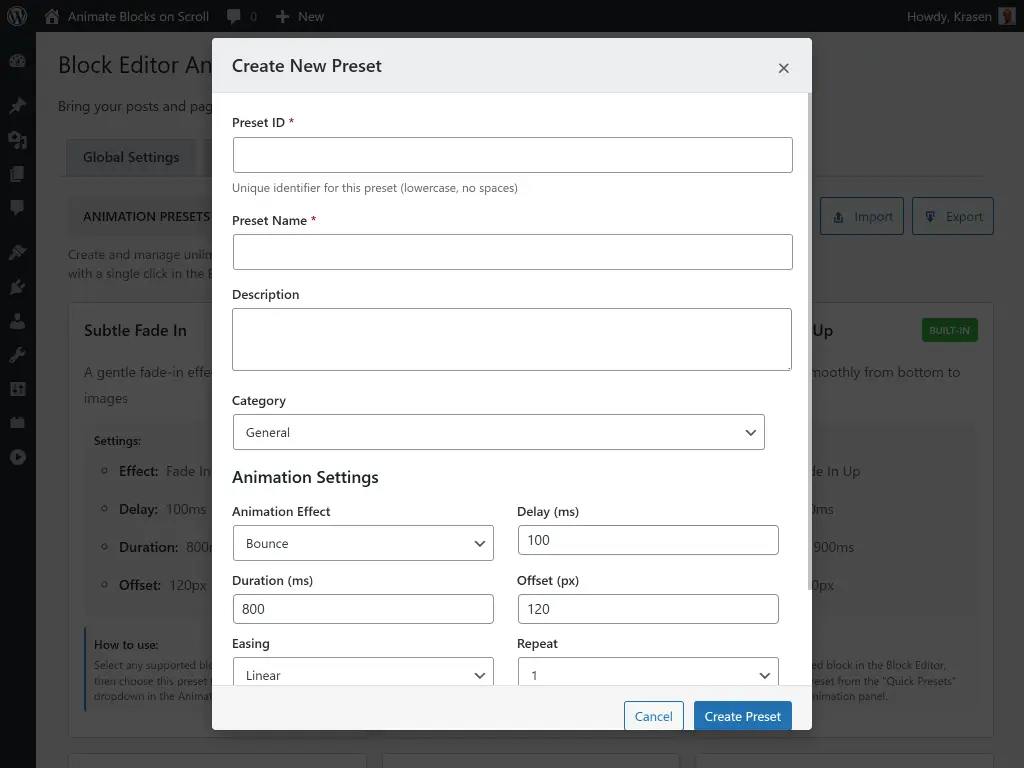Click the Pages icon in the sidebar

click(x=17, y=174)
